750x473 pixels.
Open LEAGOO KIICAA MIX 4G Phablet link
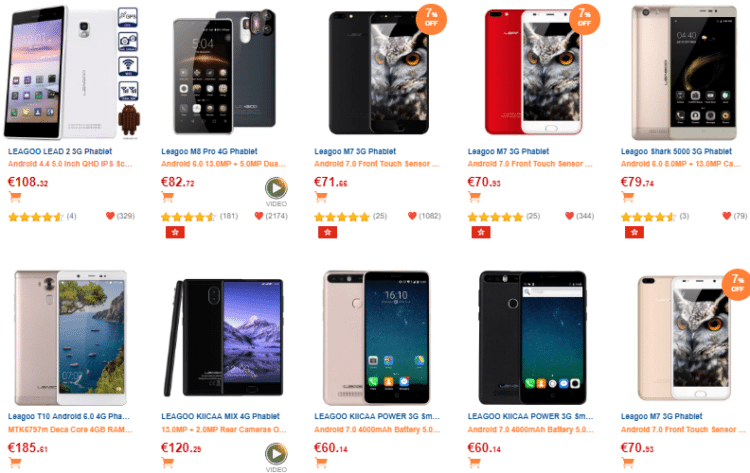tap(221, 416)
